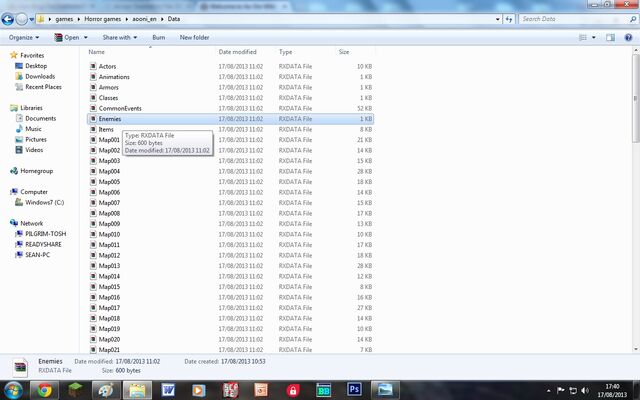
Task: Select the Armors file icon
Action: (x=93, y=87)
